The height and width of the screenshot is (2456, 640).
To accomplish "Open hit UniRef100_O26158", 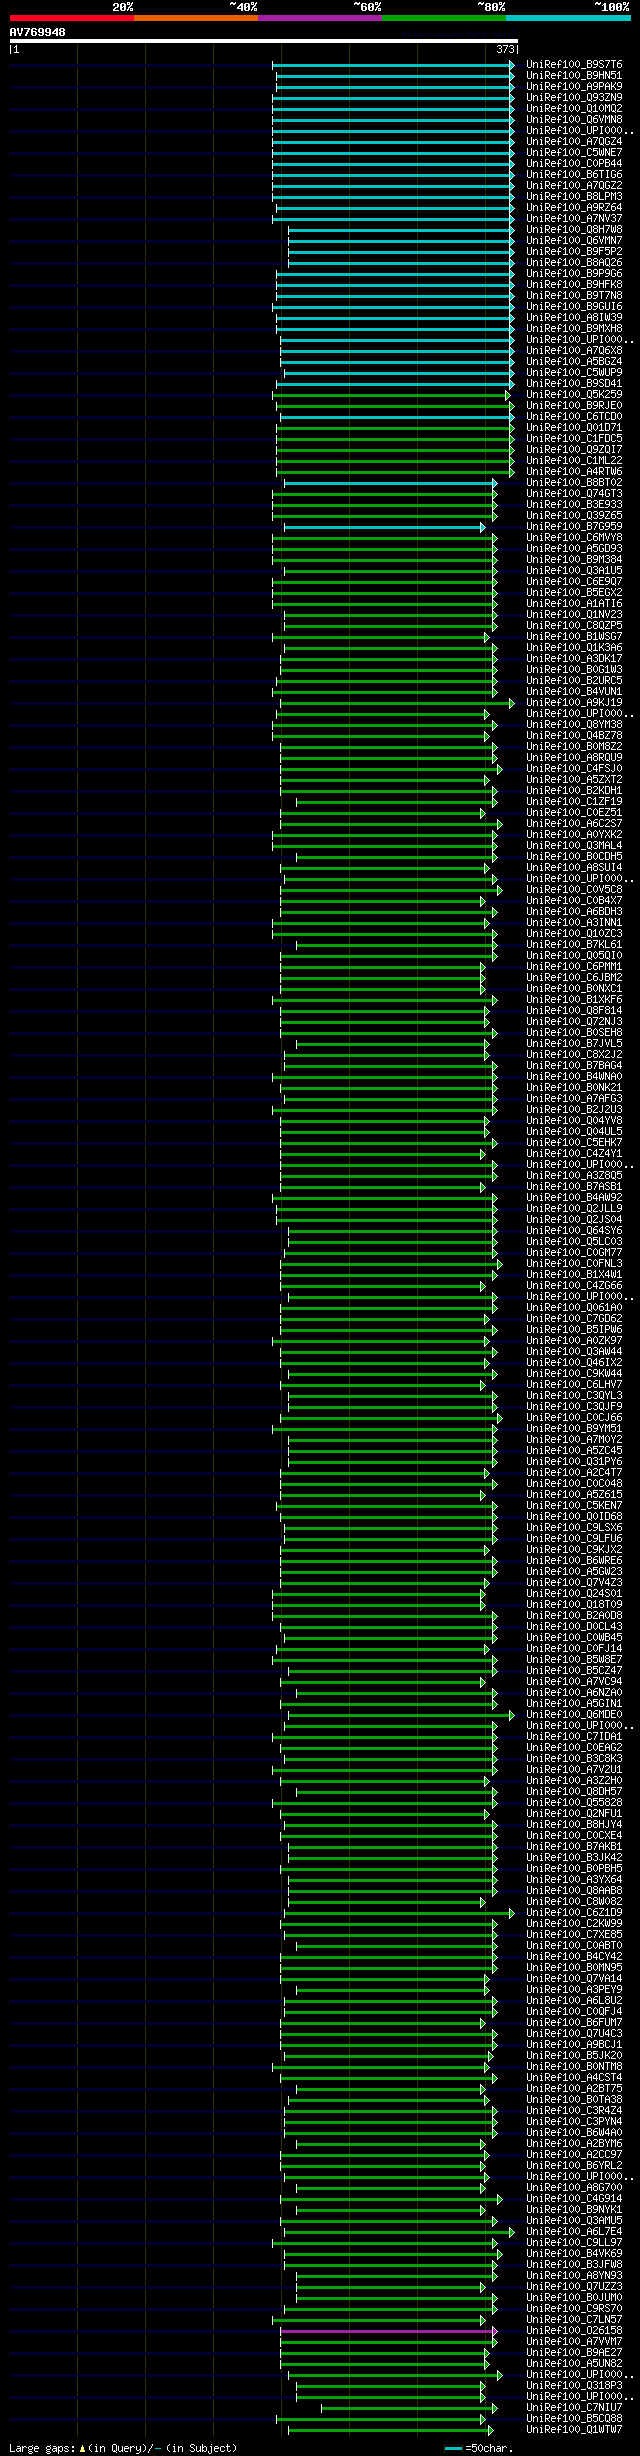I will click(x=574, y=2331).
